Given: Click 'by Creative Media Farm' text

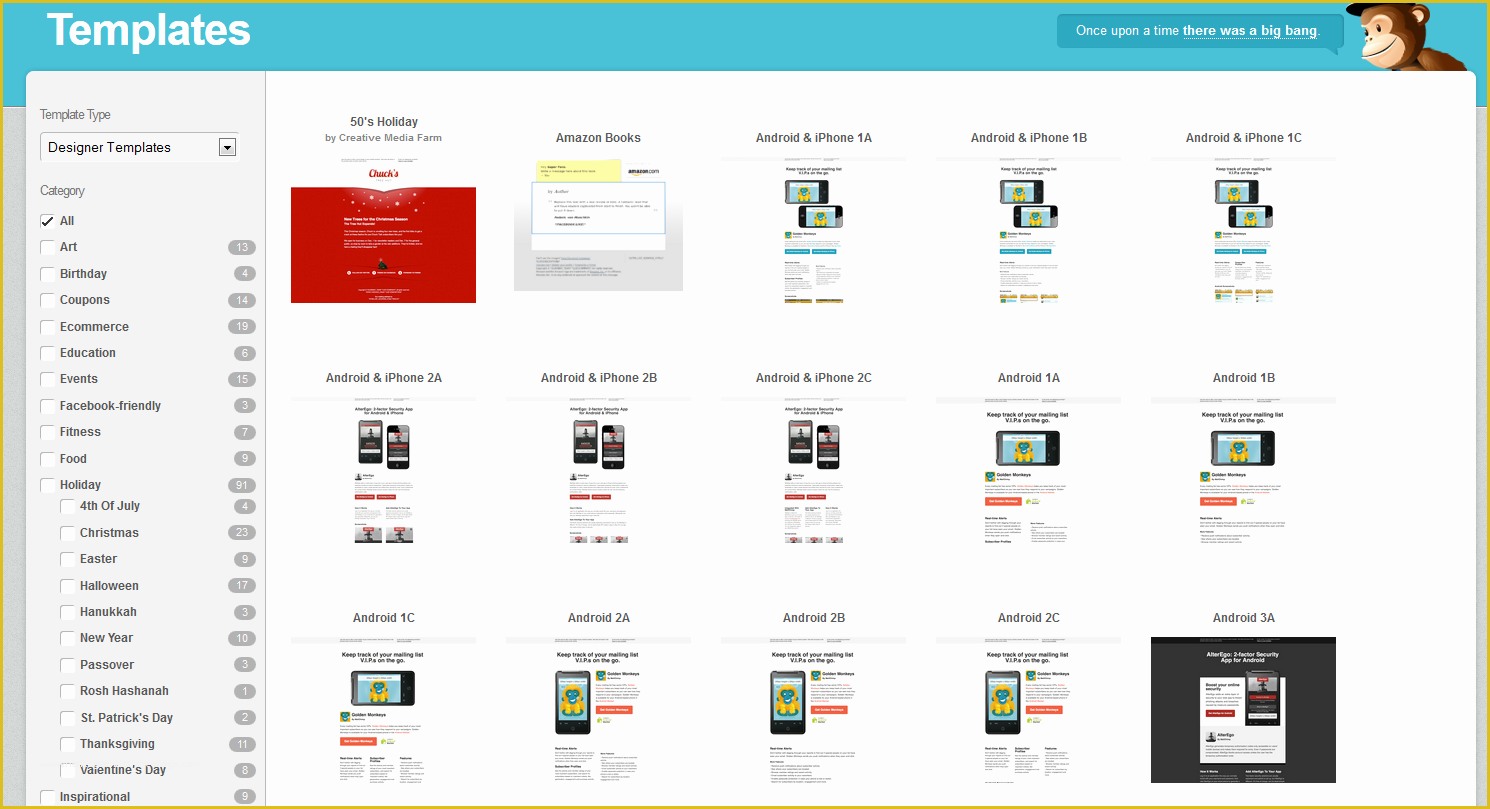Looking at the screenshot, I should coord(383,138).
